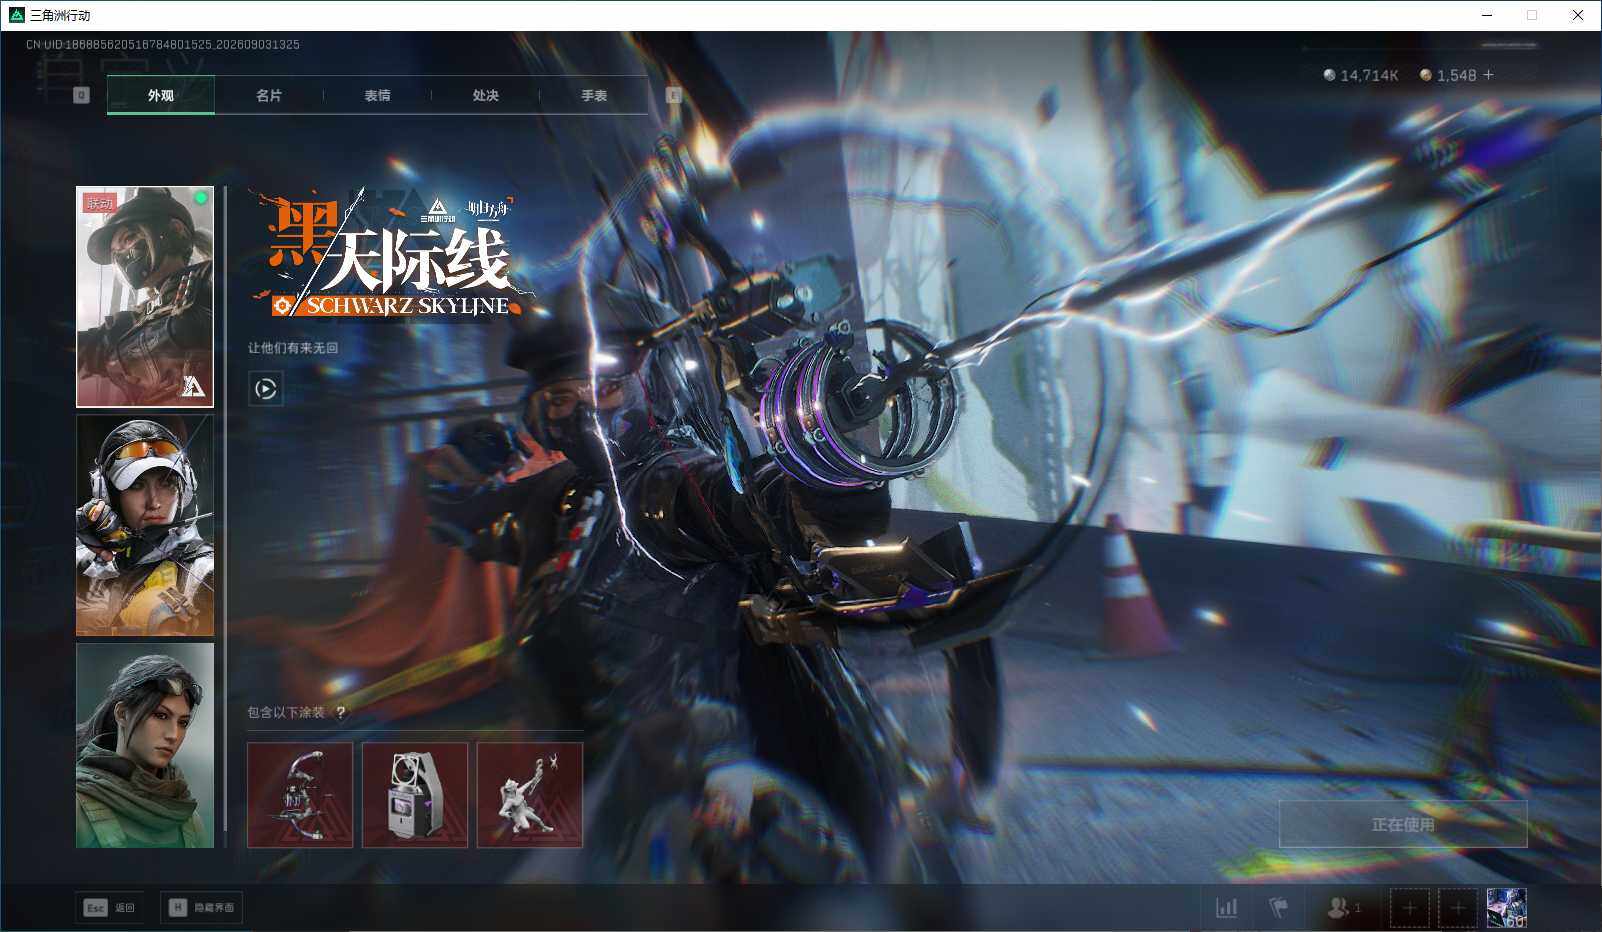Click the 黑天际线 Schwarz Skyline title logo
The image size is (1602, 932).
pos(392,256)
